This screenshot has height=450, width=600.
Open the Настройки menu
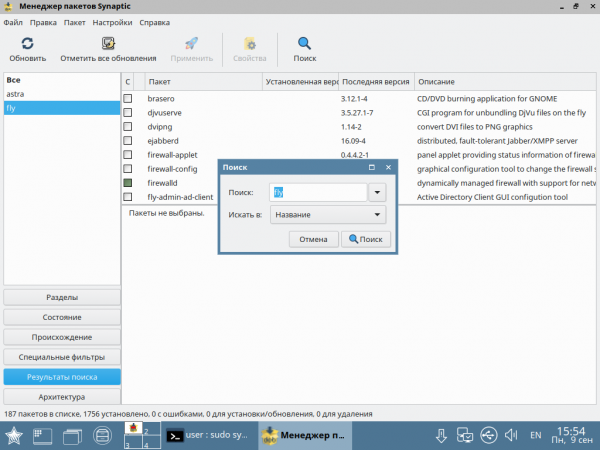[x=111, y=21]
